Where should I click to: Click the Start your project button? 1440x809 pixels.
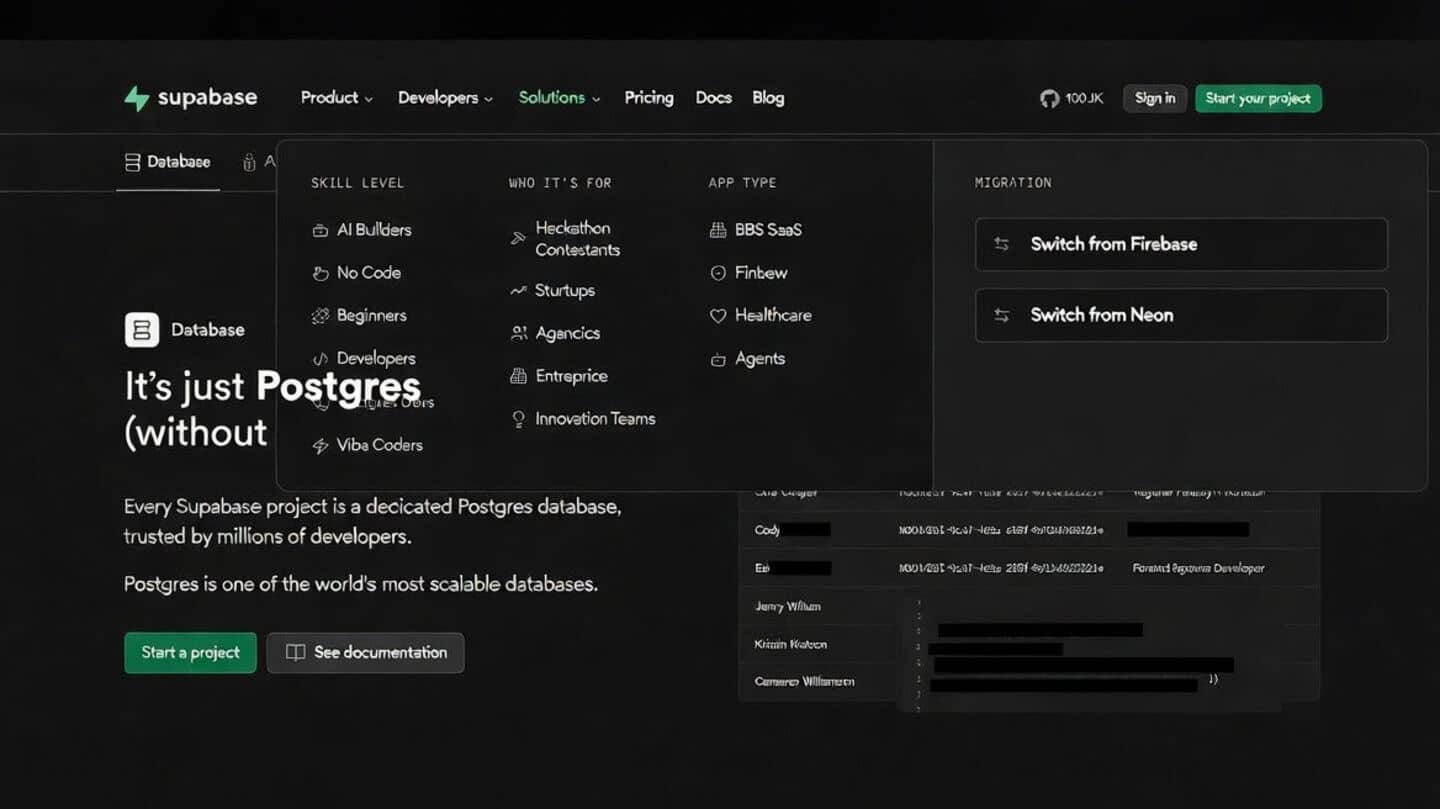[x=1258, y=98]
